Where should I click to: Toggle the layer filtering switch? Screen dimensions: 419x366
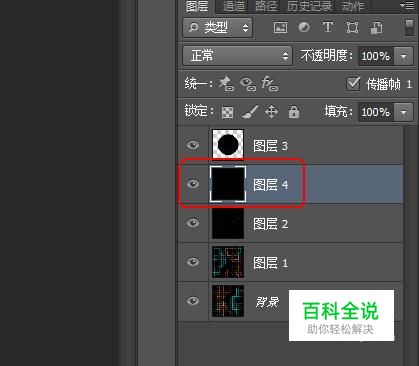click(x=409, y=28)
